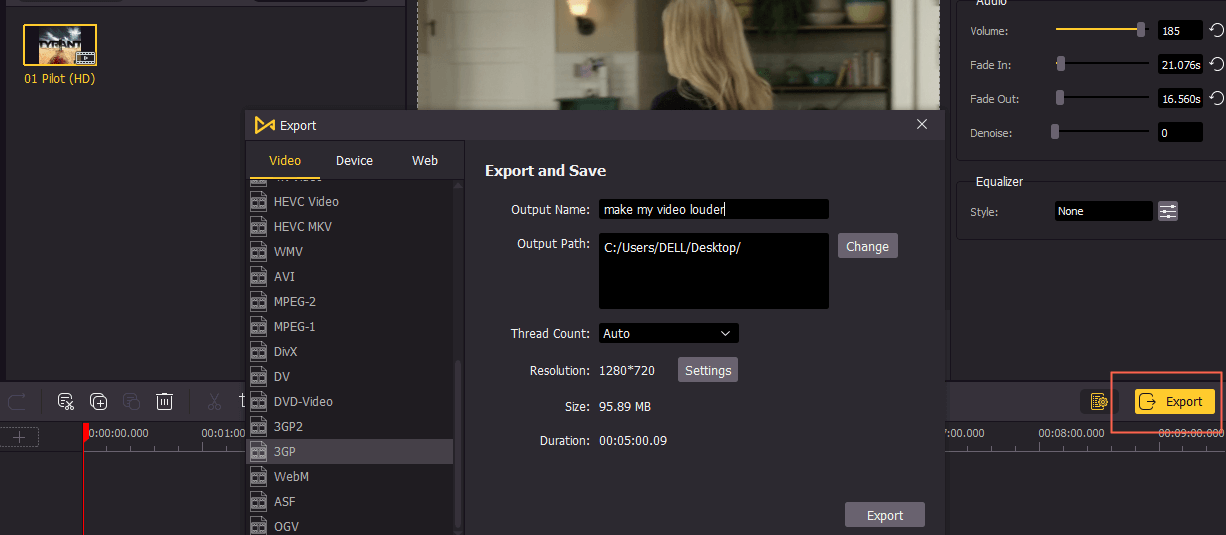This screenshot has height=535, width=1226.
Task: Select the DV format
Action: point(350,376)
